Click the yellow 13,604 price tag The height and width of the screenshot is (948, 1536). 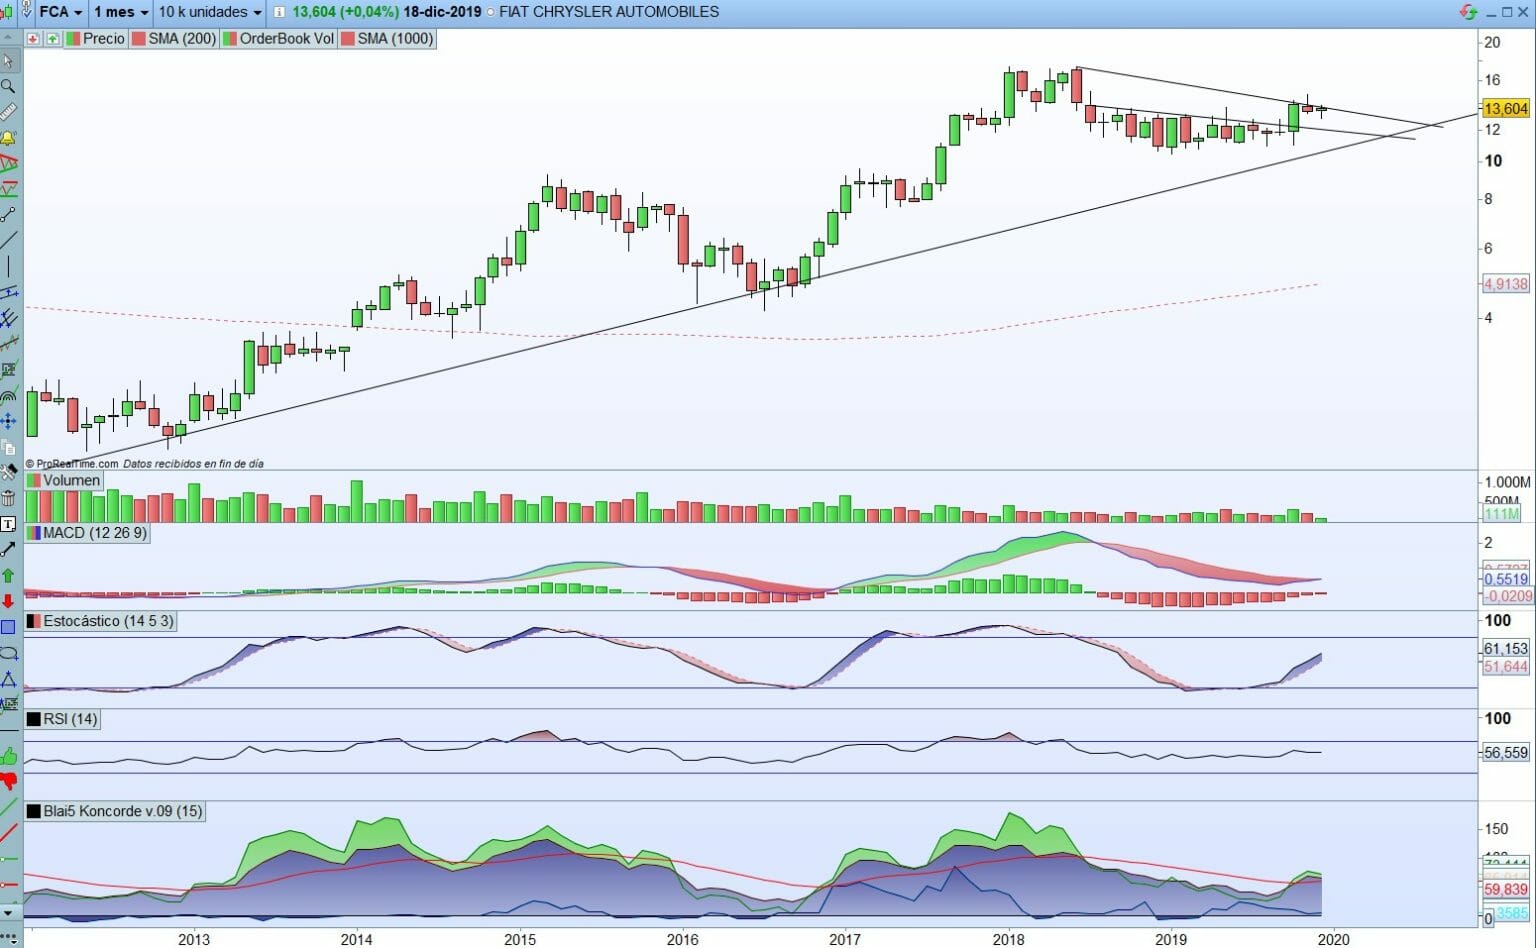1505,109
